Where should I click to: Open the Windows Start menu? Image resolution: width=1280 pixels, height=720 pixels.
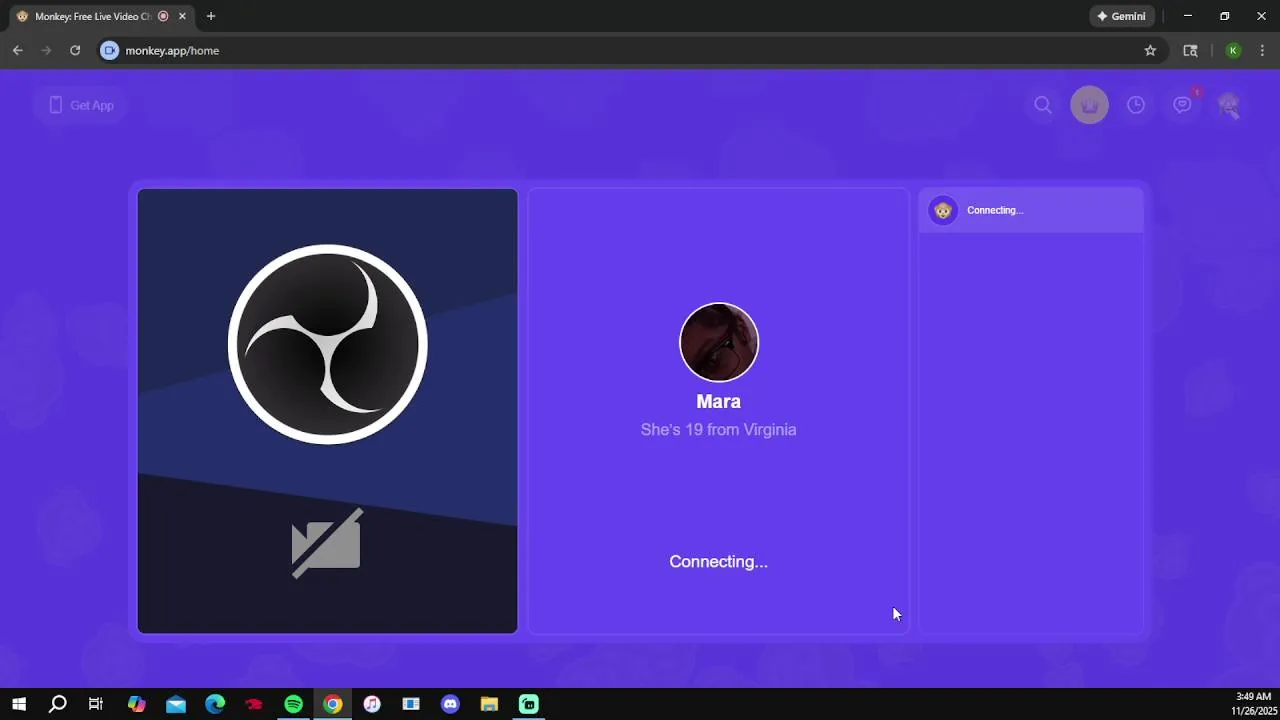pyautogui.click(x=19, y=704)
